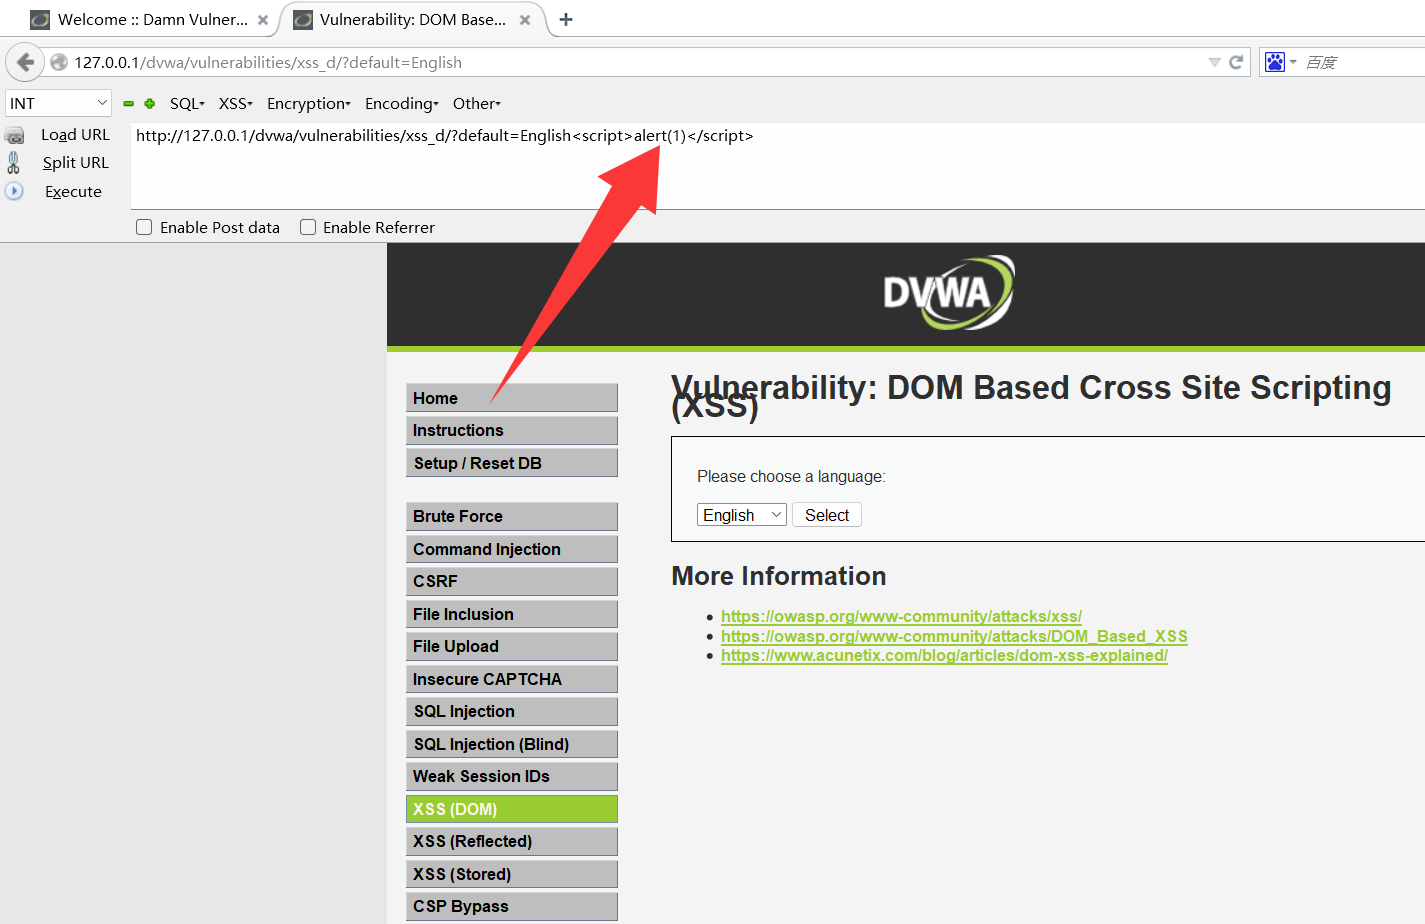Open CSRF page
The width and height of the screenshot is (1425, 924).
click(512, 581)
